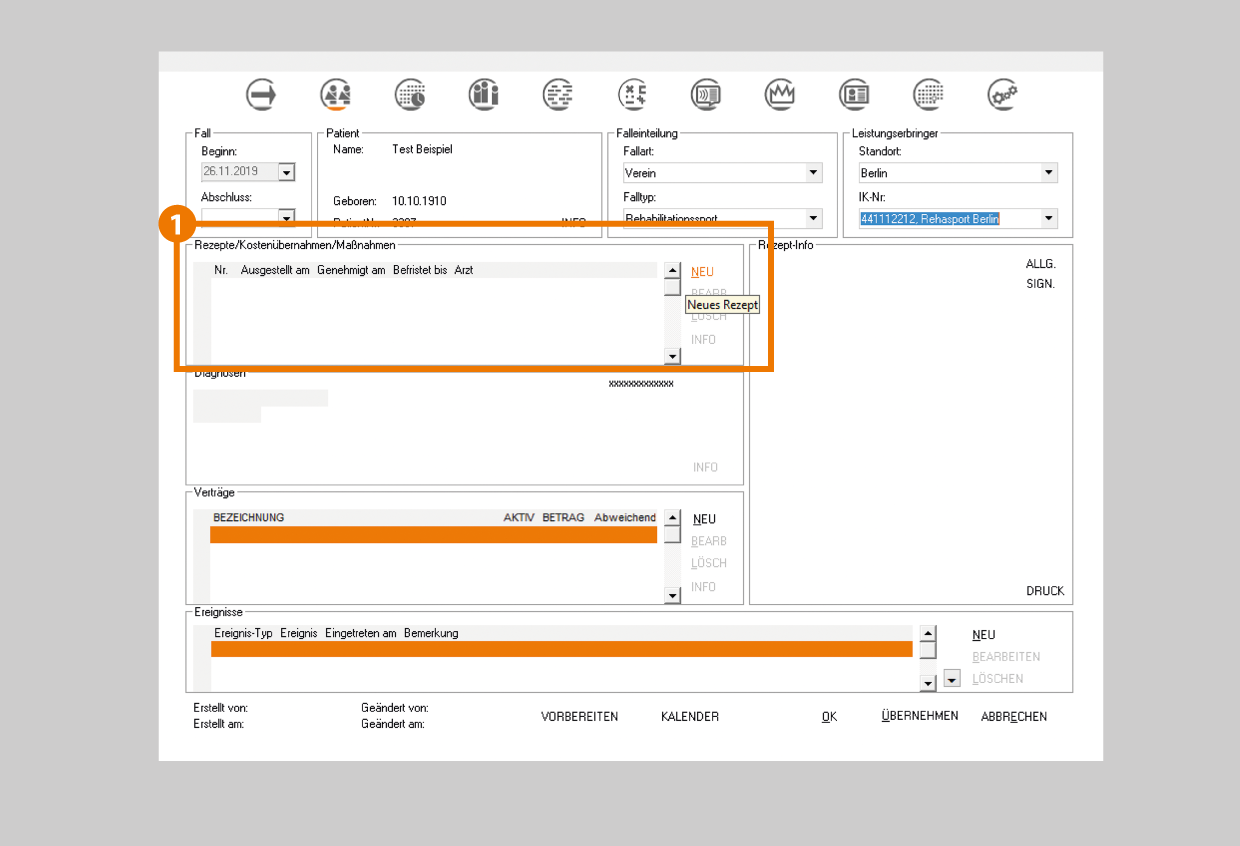The width and height of the screenshot is (1240, 846).
Task: Expand the IK-Nr dropdown list
Action: (x=1048, y=218)
